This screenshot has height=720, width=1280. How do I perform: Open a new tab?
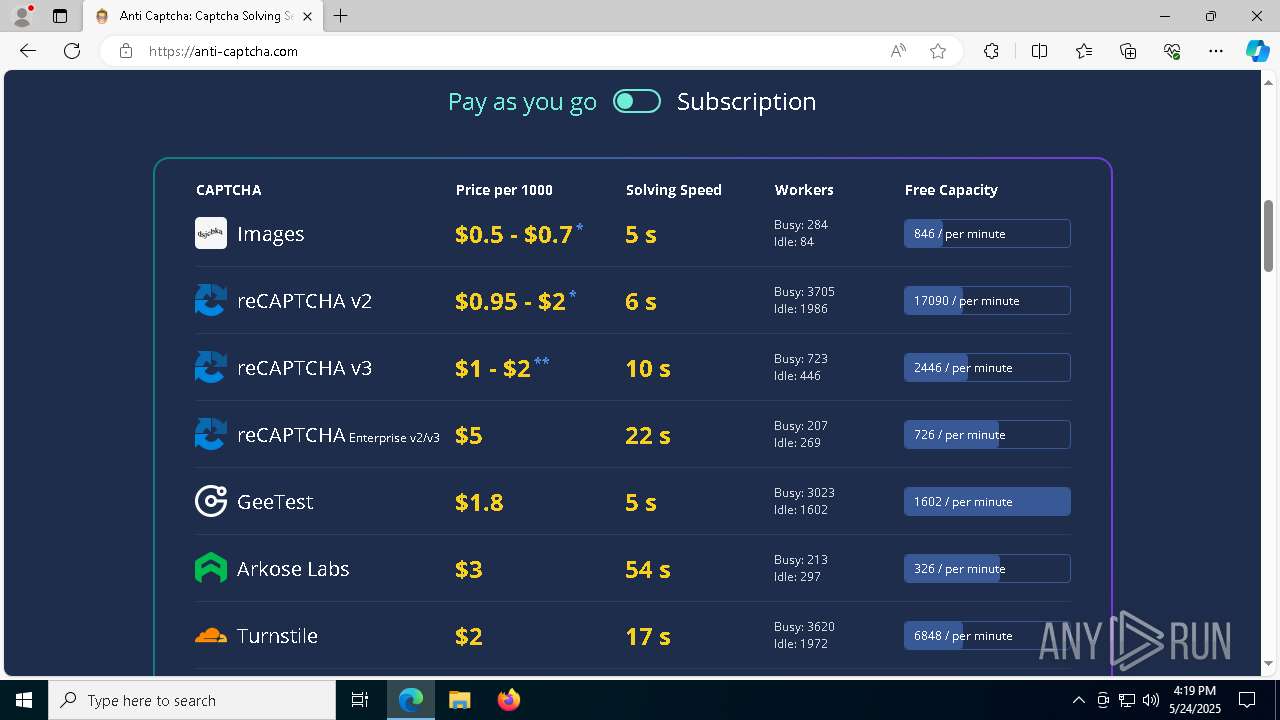tap(341, 16)
